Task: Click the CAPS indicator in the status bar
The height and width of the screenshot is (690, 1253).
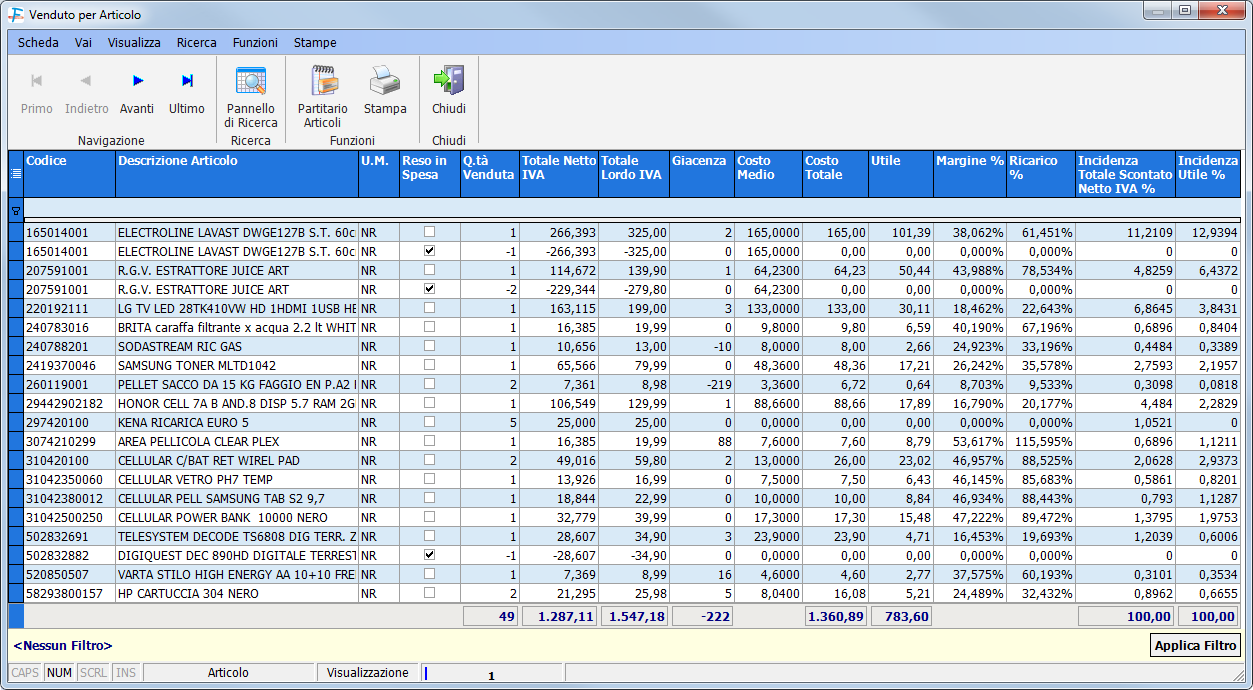Action: click(x=26, y=673)
